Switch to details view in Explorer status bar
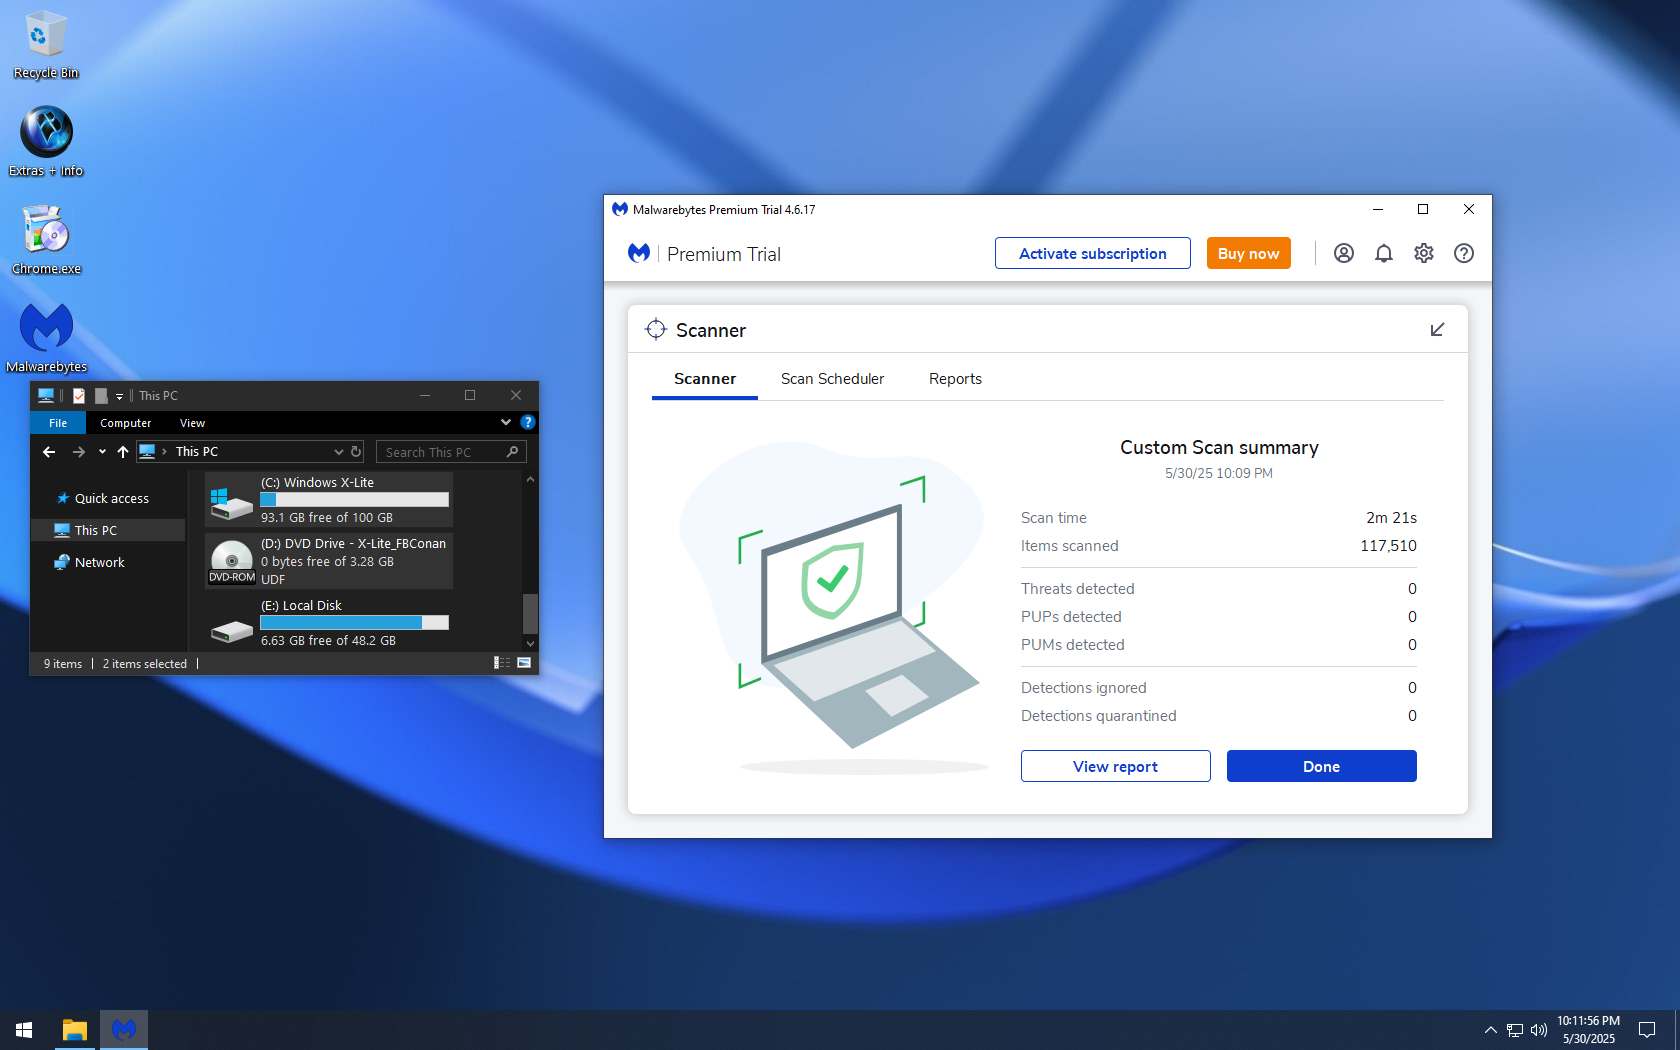The width and height of the screenshot is (1680, 1050). [x=502, y=663]
